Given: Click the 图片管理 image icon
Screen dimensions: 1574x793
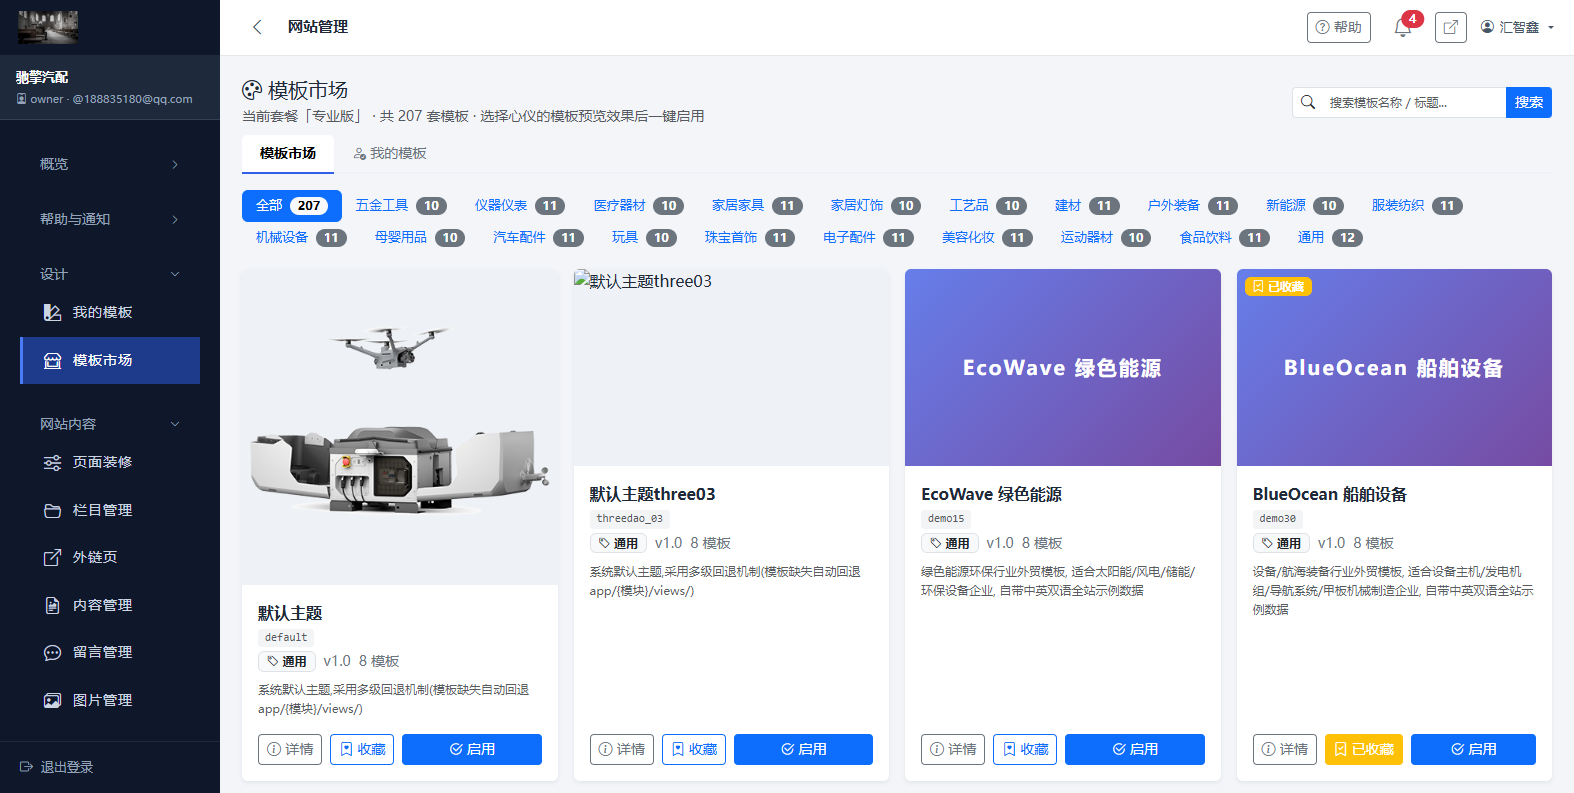Looking at the screenshot, I should [x=52, y=700].
